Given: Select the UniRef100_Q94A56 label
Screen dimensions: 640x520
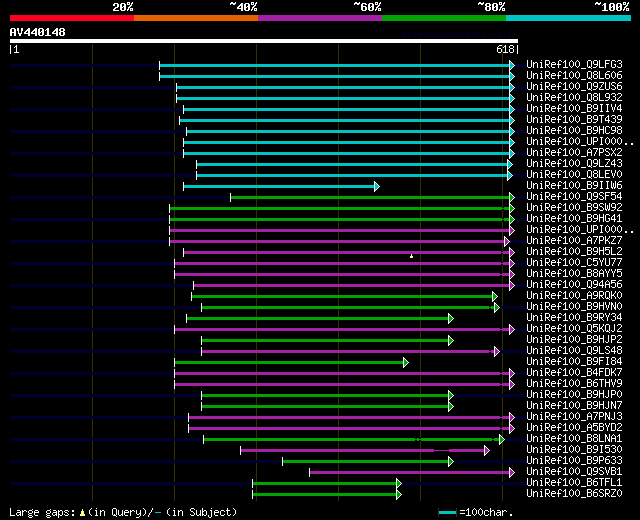Looking at the screenshot, I should point(574,285).
